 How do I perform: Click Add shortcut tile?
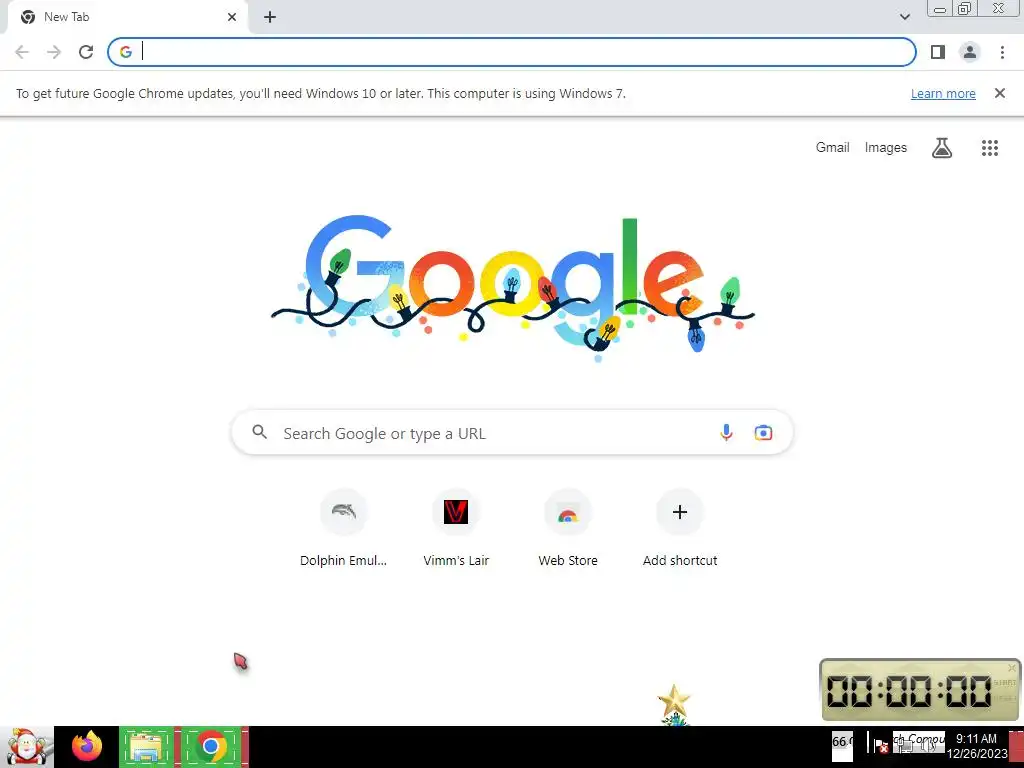(x=680, y=528)
